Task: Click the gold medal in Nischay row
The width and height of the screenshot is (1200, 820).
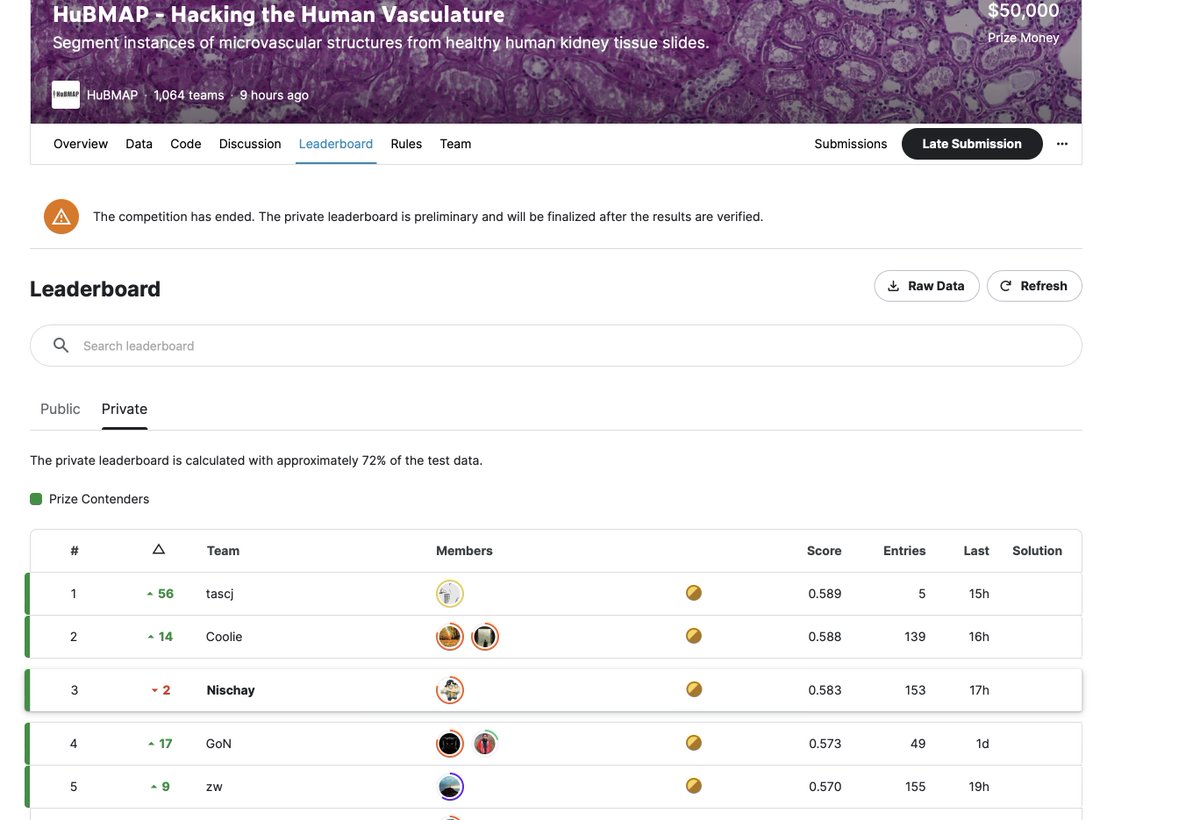Action: (694, 689)
